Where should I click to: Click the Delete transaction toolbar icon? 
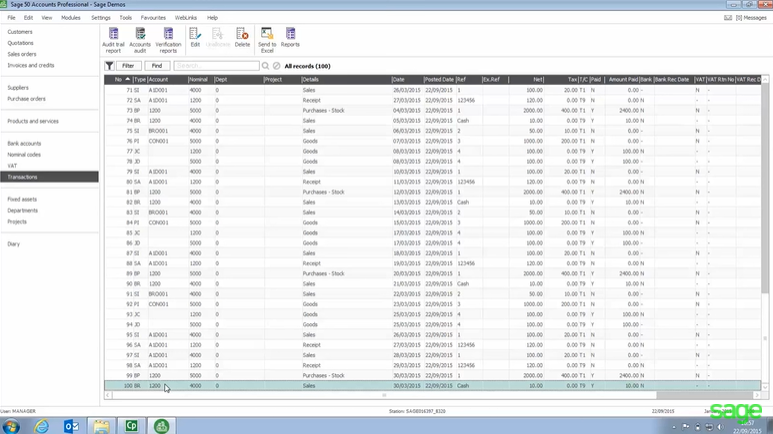tap(242, 37)
